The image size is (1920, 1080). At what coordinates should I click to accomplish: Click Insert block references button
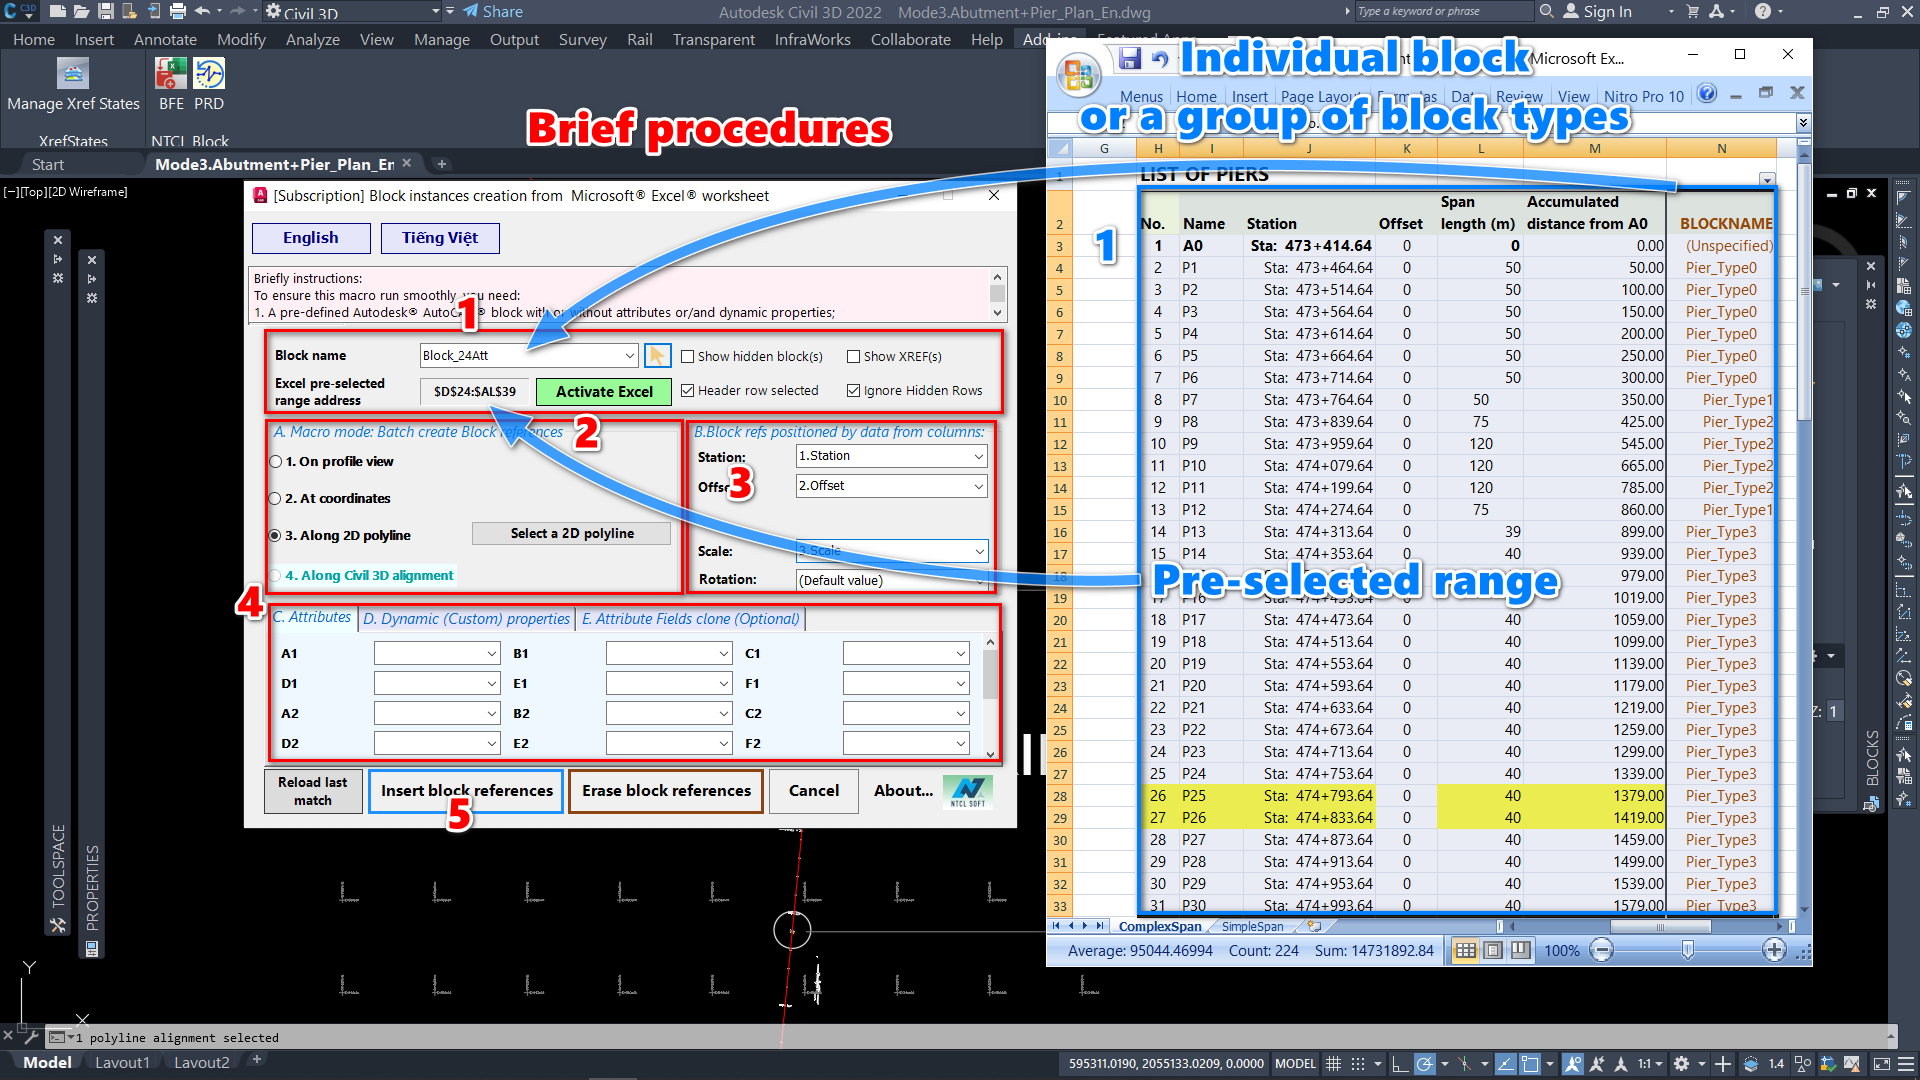(x=466, y=791)
